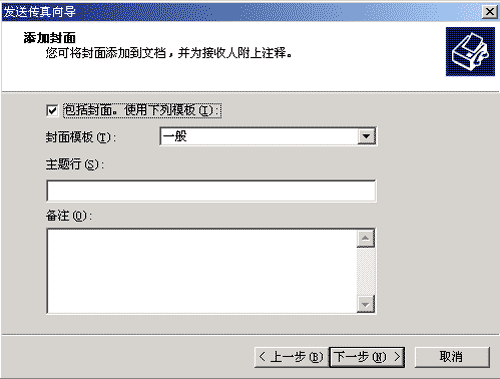Close the 发送传真向导 wizard window
Viewport: 500px width, 379px height.
point(490,12)
